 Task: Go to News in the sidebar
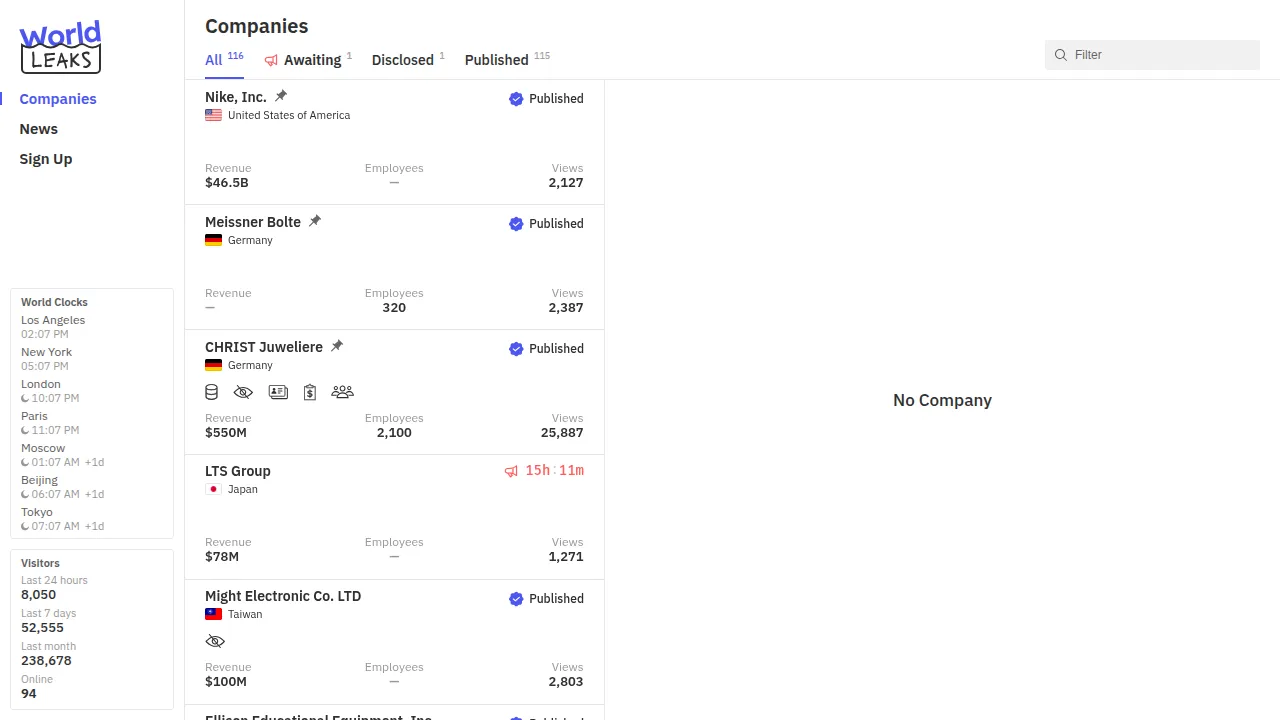click(x=39, y=129)
